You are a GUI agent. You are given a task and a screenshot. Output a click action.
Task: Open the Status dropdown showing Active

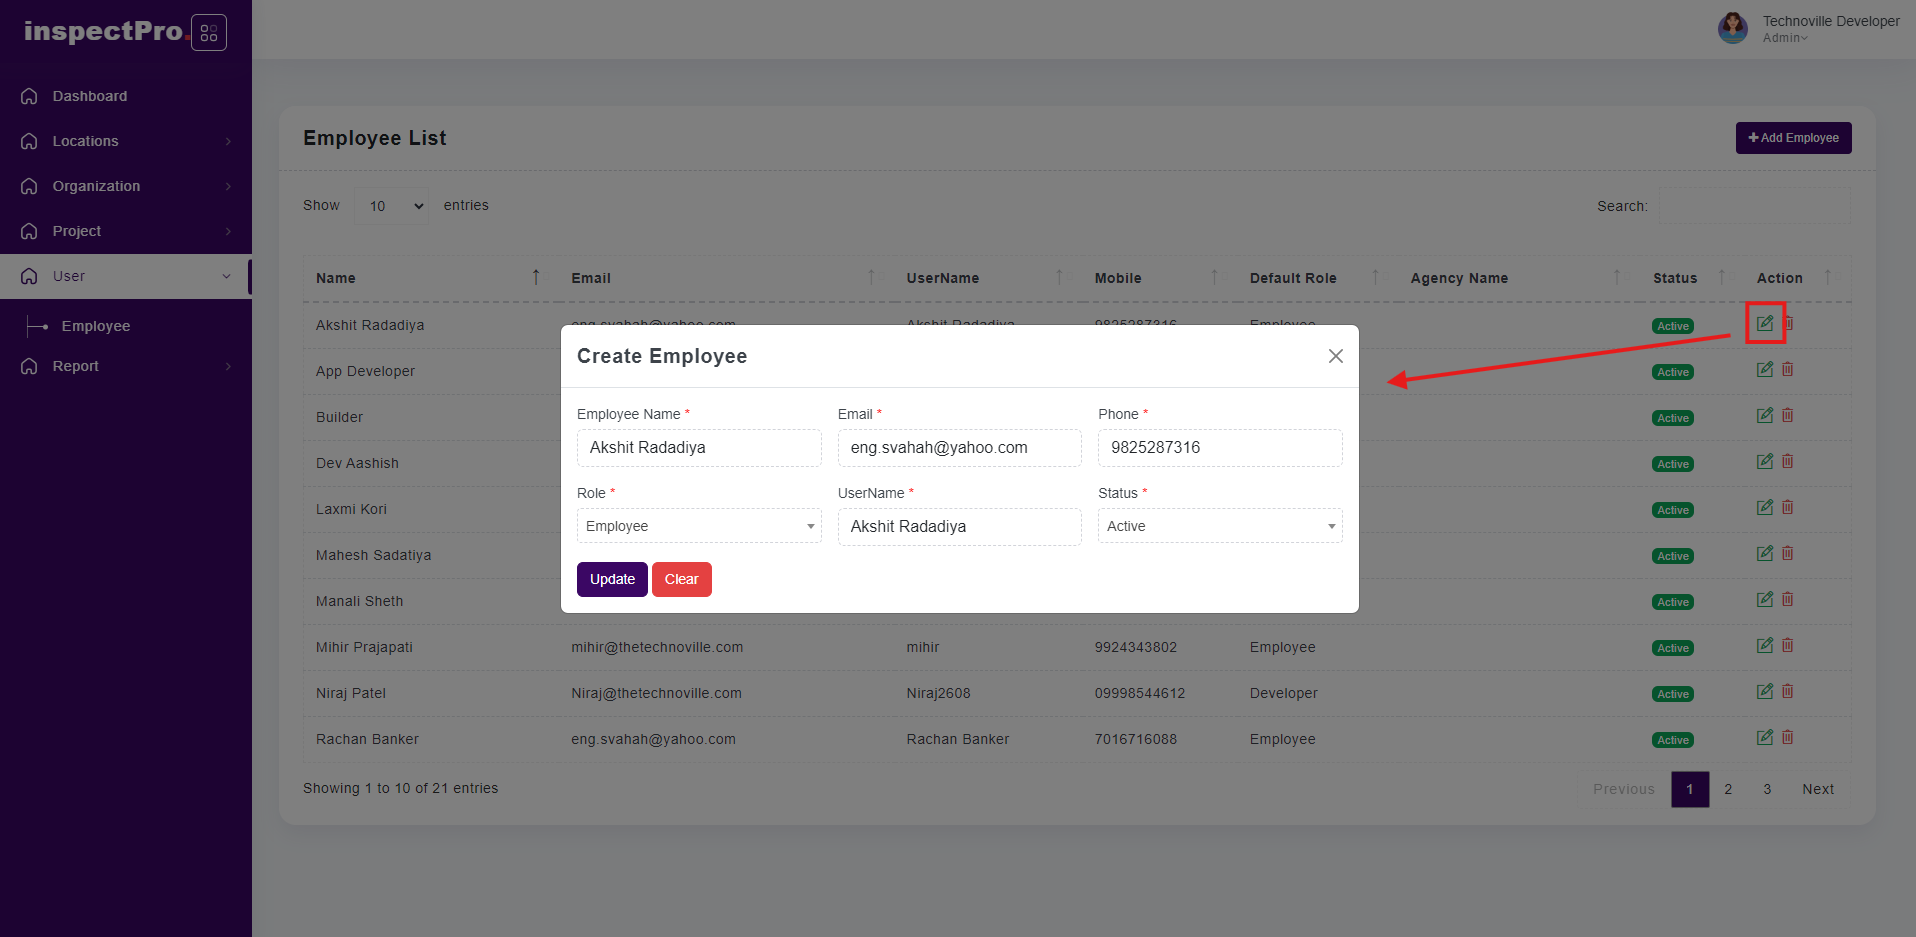pos(1219,526)
